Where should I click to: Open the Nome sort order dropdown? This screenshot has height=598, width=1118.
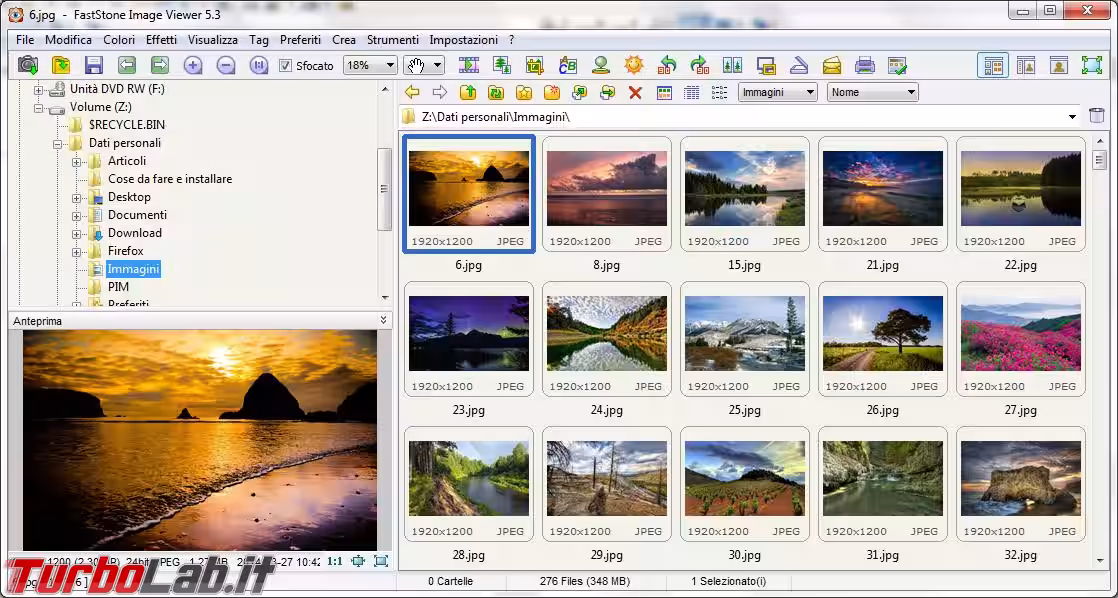[x=872, y=93]
